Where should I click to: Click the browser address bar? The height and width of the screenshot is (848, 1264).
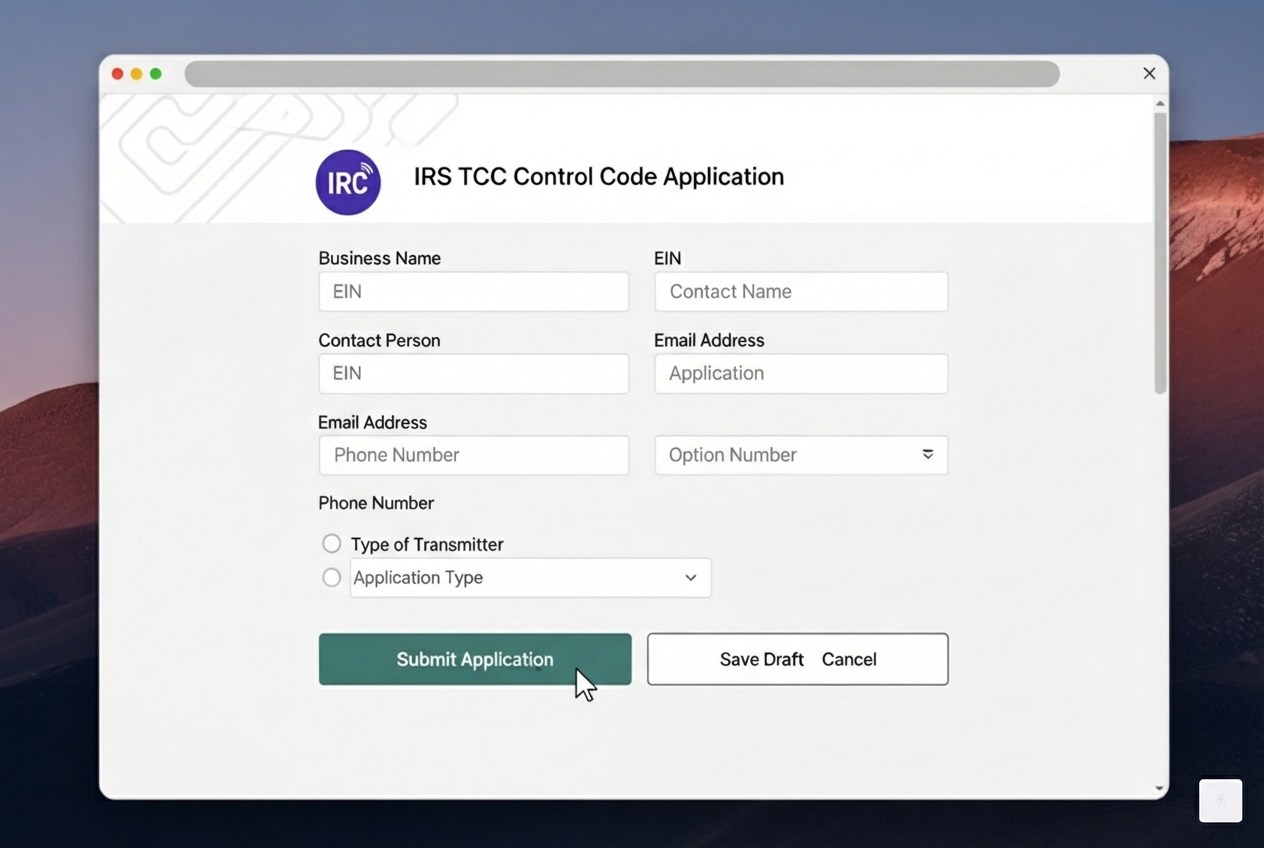(x=622, y=73)
